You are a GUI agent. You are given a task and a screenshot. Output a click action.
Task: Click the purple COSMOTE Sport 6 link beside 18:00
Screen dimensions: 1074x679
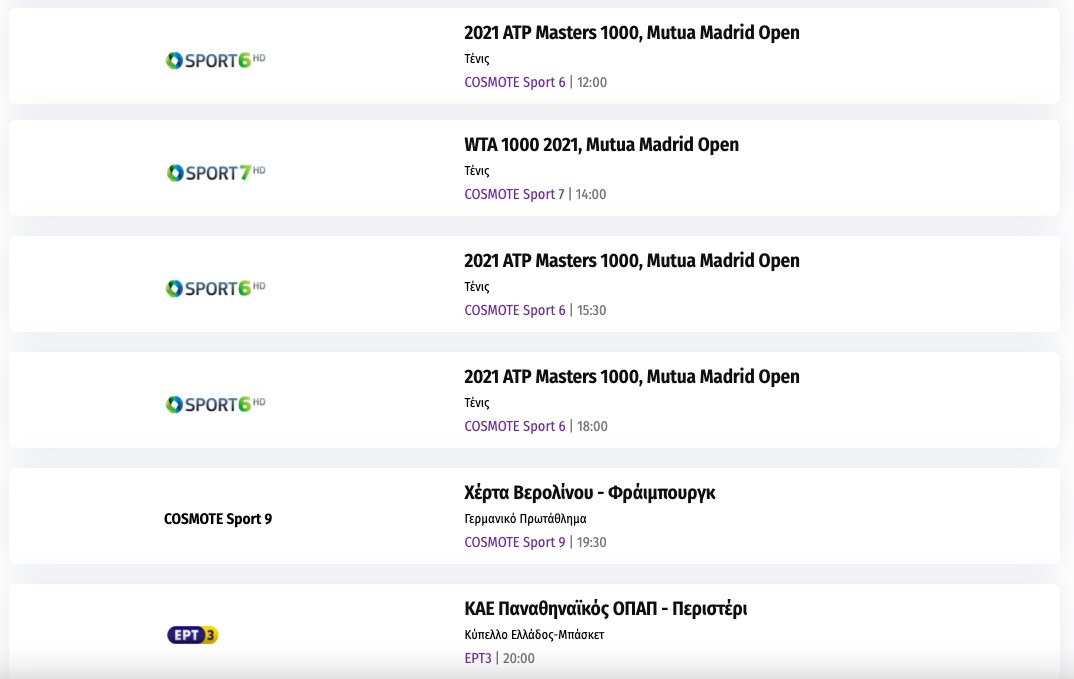(x=514, y=426)
